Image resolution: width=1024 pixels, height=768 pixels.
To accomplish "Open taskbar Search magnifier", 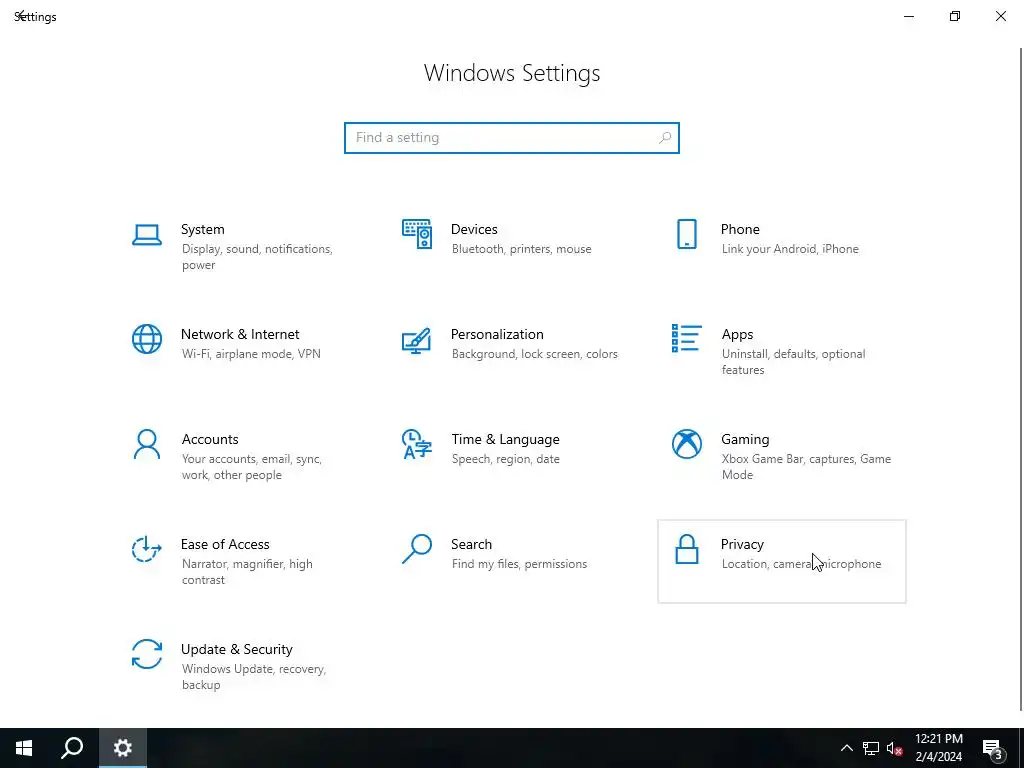I will click(72, 748).
